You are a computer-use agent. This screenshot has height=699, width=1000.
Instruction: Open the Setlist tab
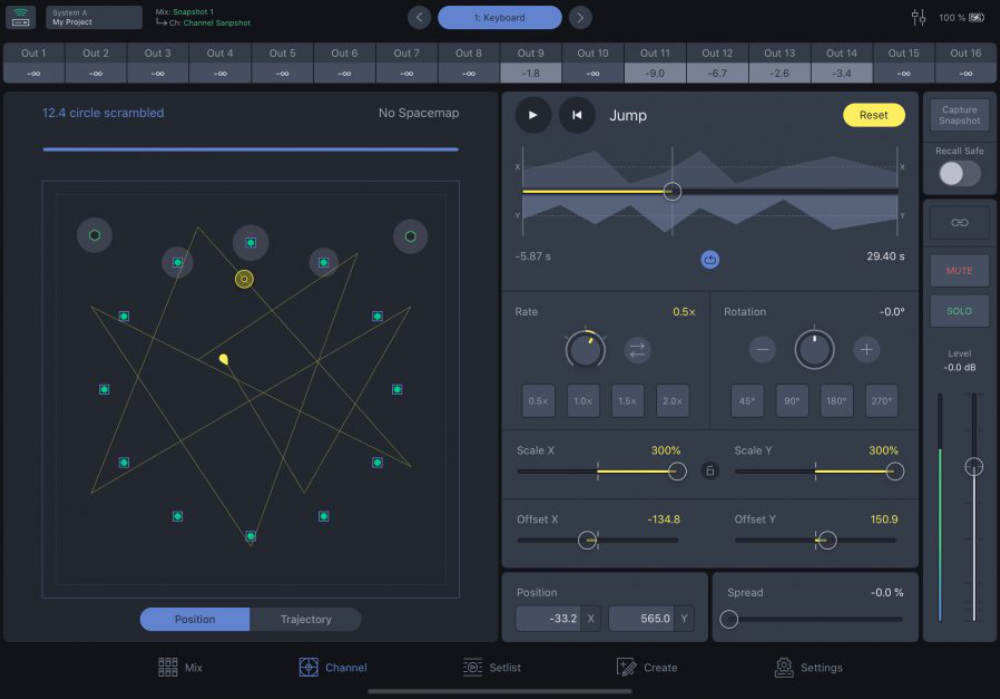492,667
